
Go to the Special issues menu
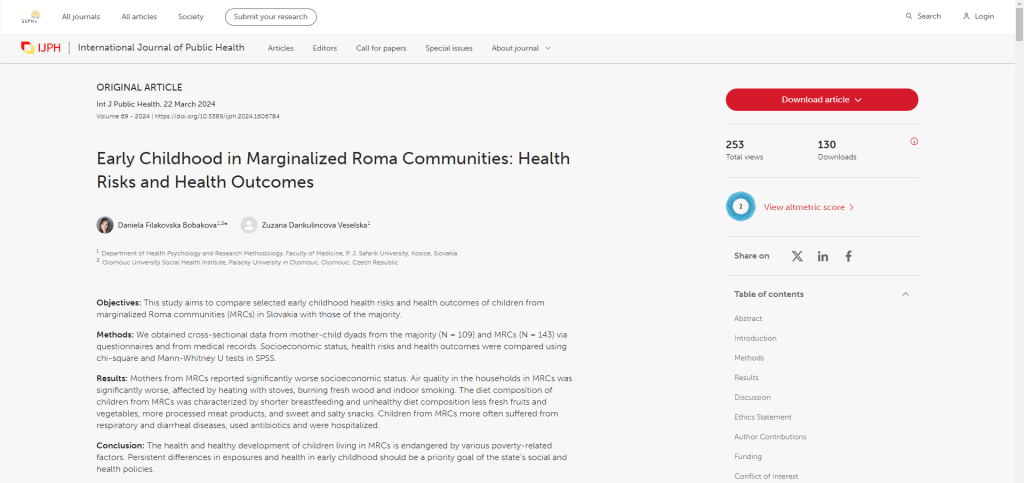tap(448, 48)
